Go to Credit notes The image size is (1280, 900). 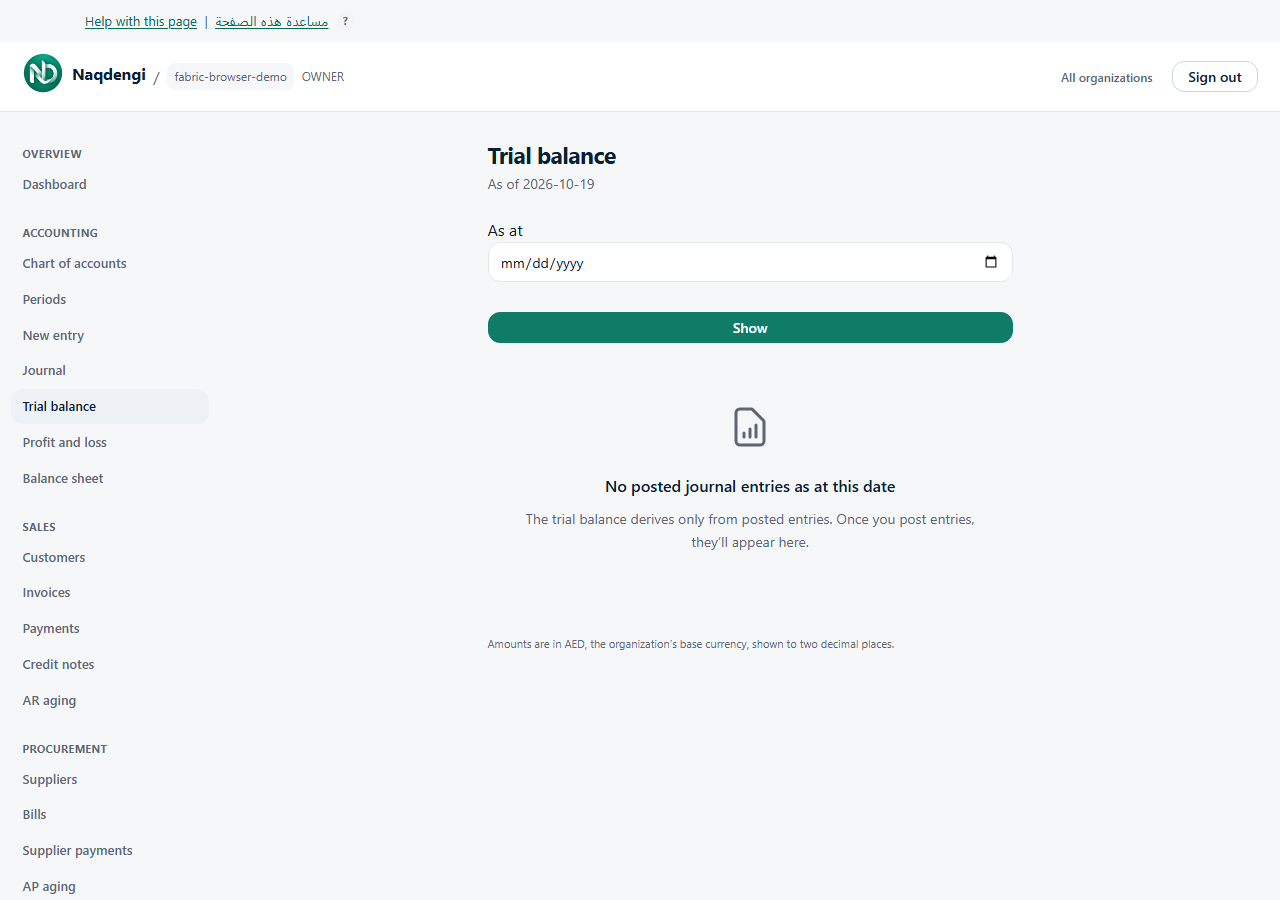[x=58, y=664]
